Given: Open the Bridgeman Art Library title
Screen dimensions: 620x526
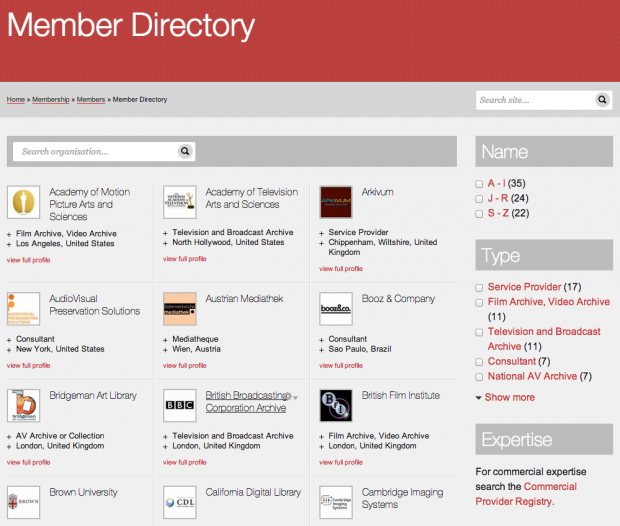Looking at the screenshot, I should [93, 395].
